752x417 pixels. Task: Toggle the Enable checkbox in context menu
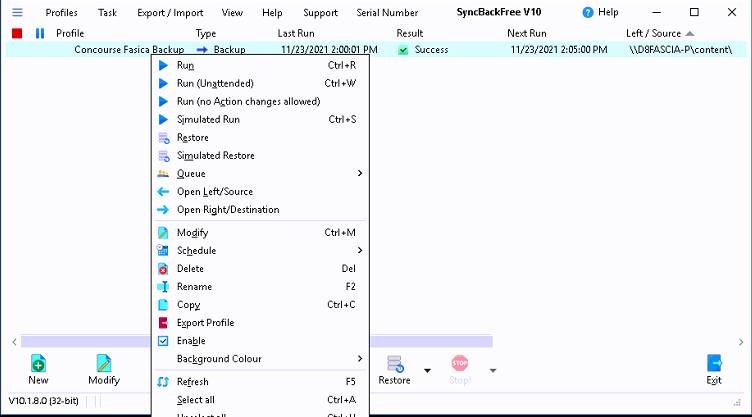pyautogui.click(x=165, y=341)
